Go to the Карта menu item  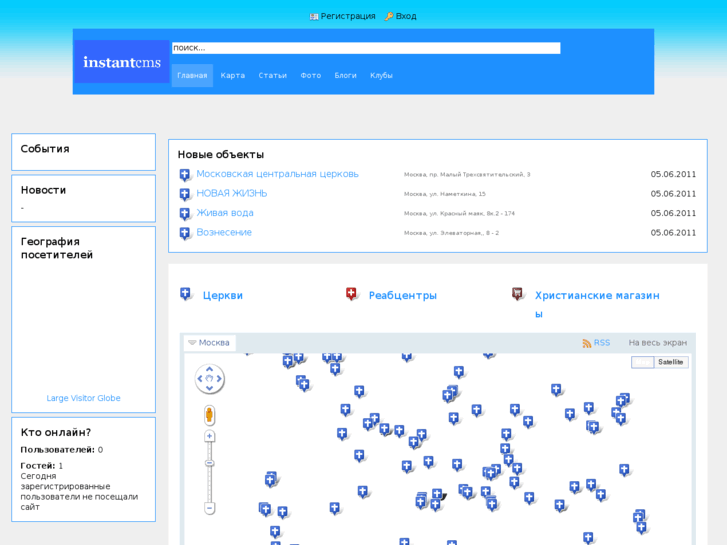click(x=233, y=76)
